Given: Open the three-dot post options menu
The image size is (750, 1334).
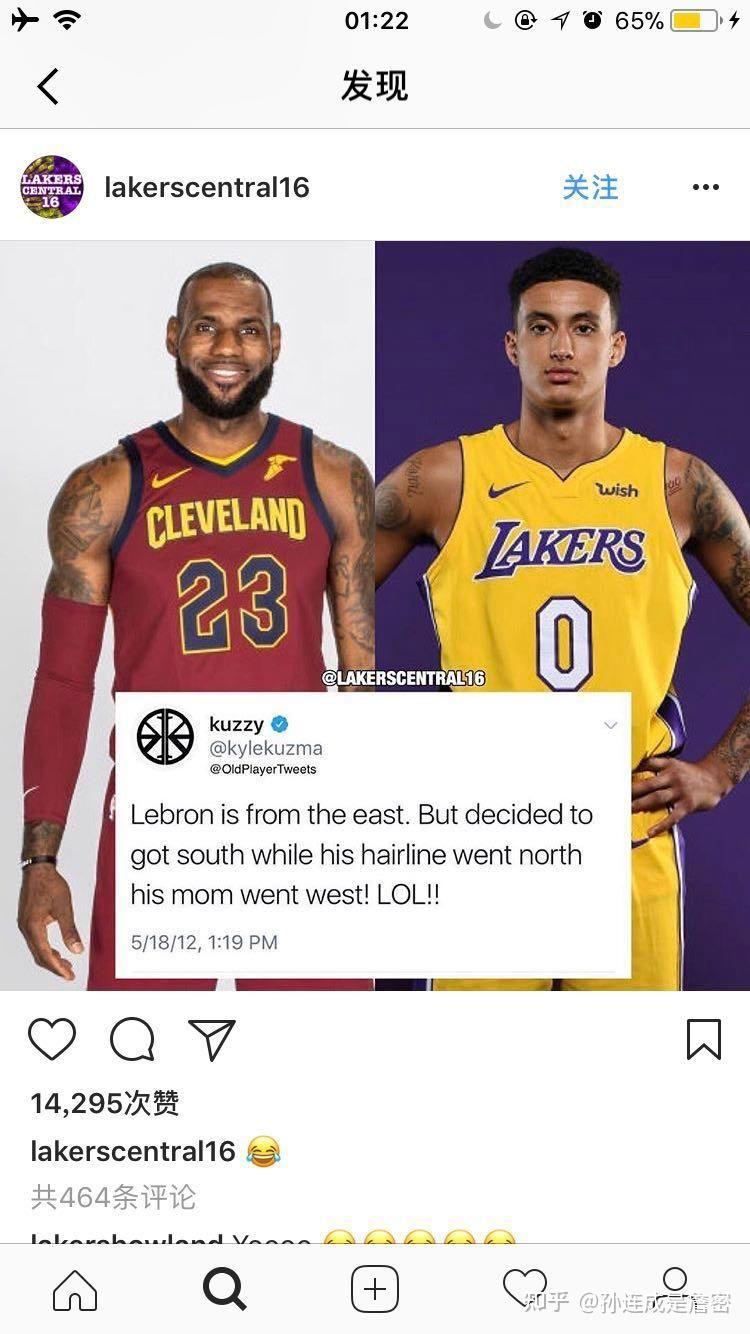Looking at the screenshot, I should click(x=705, y=187).
